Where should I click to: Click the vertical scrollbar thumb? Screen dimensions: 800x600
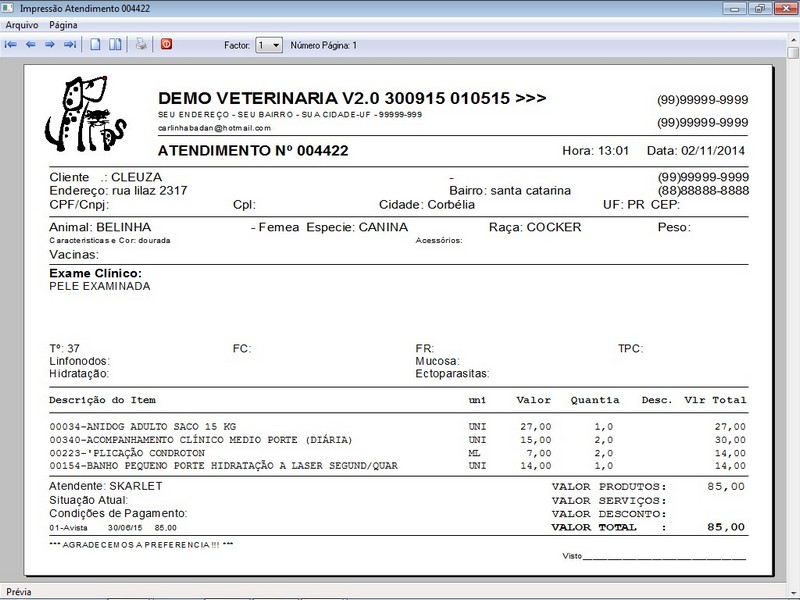pyautogui.click(x=793, y=54)
